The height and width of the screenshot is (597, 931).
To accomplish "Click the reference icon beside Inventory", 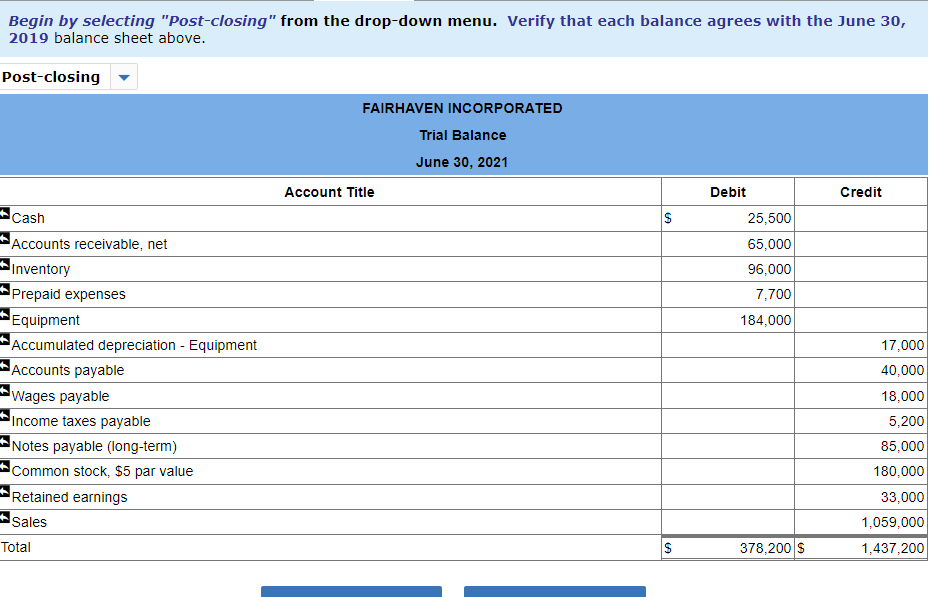I will (6, 264).
